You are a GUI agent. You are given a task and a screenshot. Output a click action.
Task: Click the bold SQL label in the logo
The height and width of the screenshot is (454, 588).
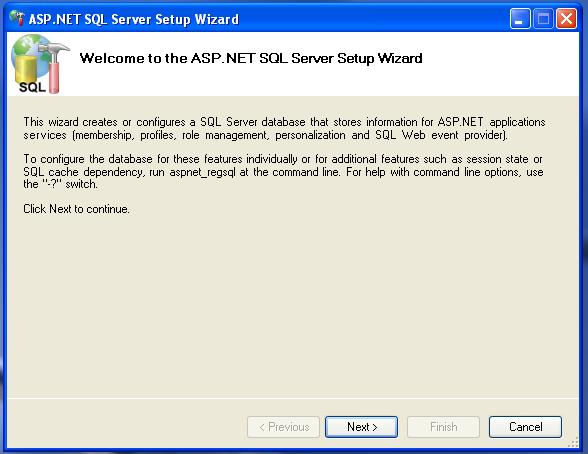32,87
